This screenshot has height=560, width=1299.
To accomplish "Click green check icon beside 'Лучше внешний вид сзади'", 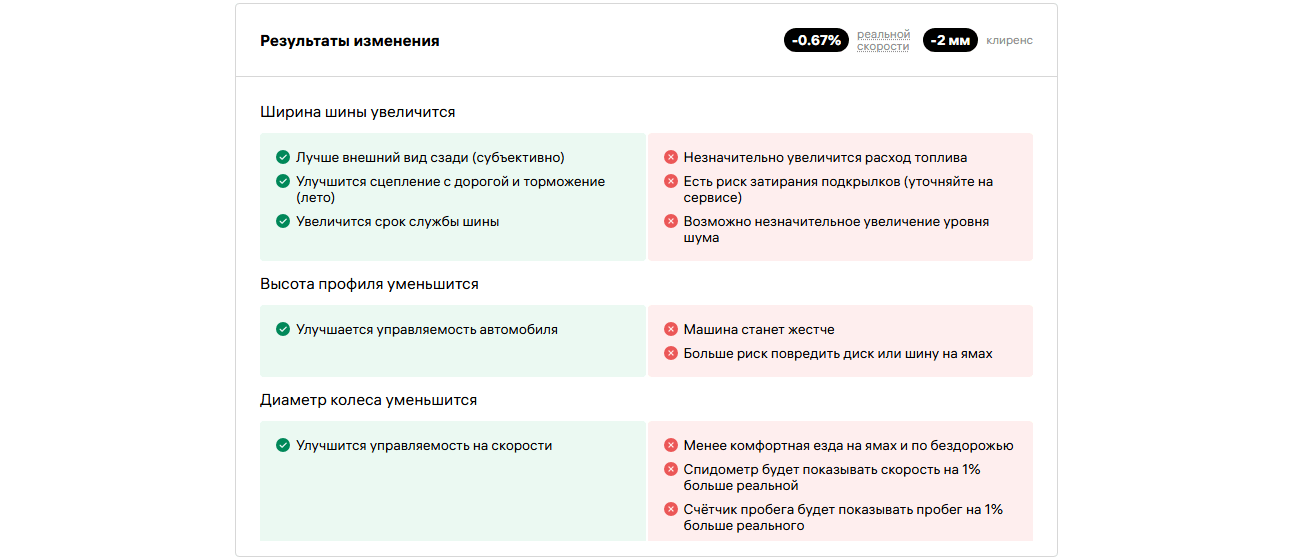I will click(x=283, y=157).
